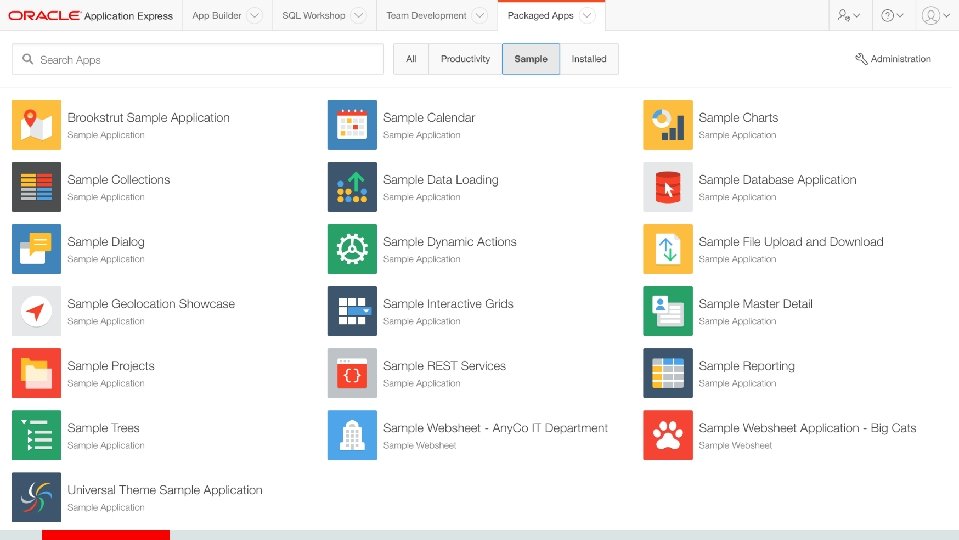
Task: Click the search magnifier icon
Action: pyautogui.click(x=28, y=59)
